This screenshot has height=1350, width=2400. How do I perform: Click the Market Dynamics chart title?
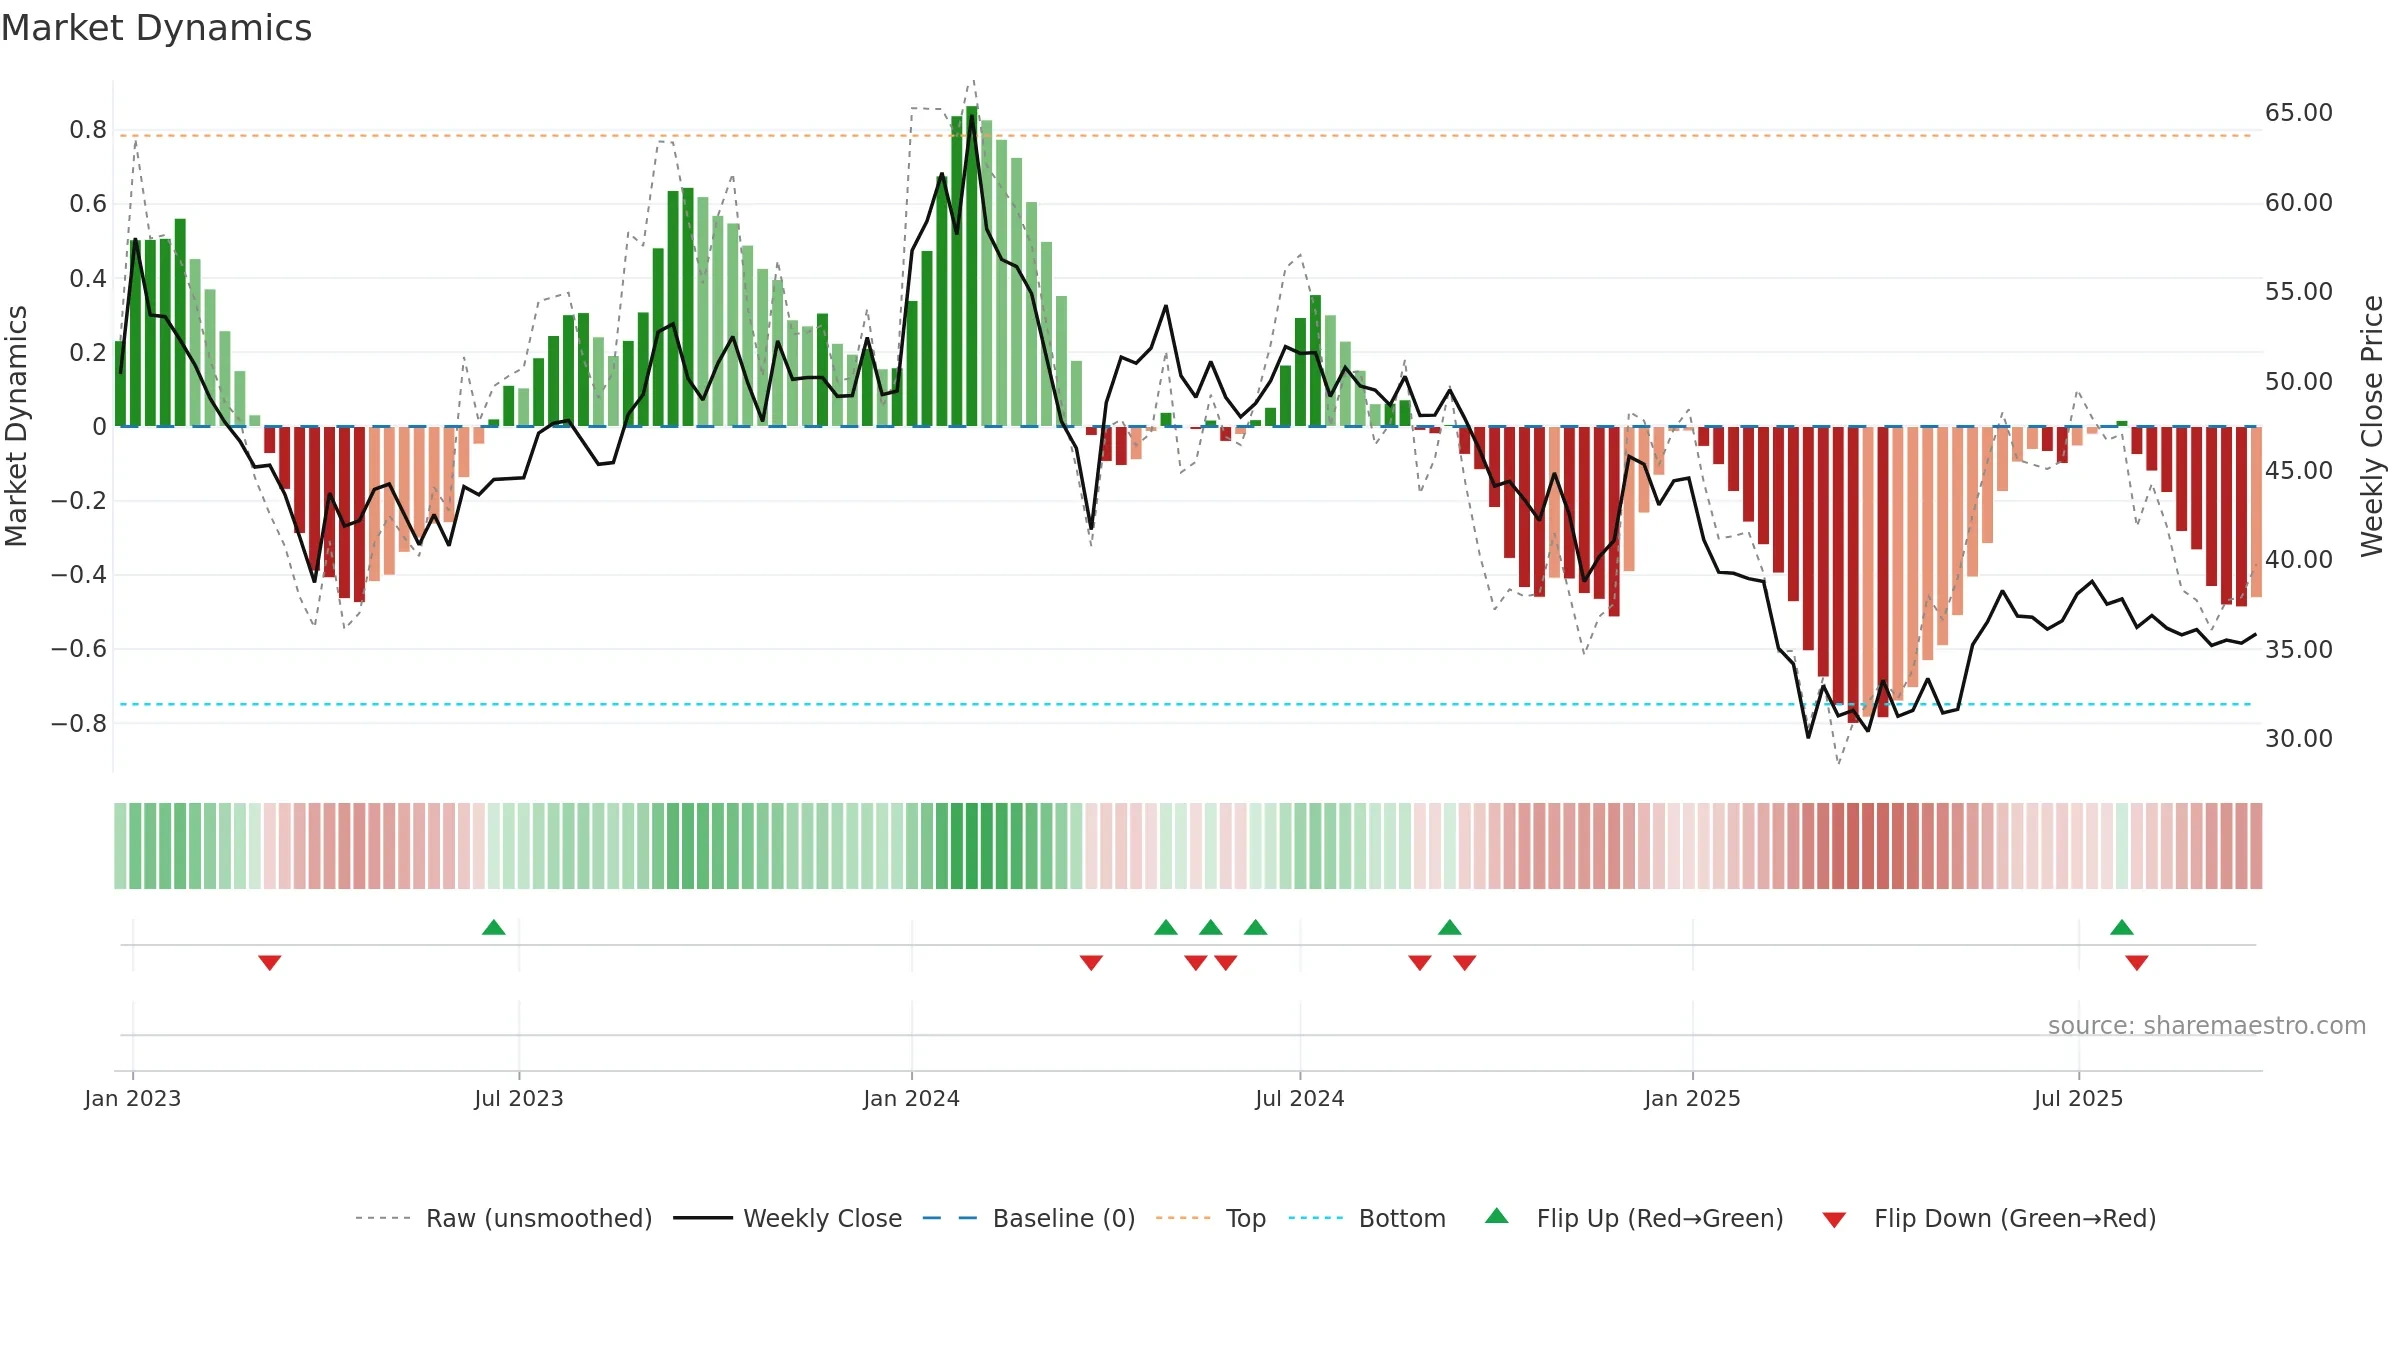click(156, 28)
